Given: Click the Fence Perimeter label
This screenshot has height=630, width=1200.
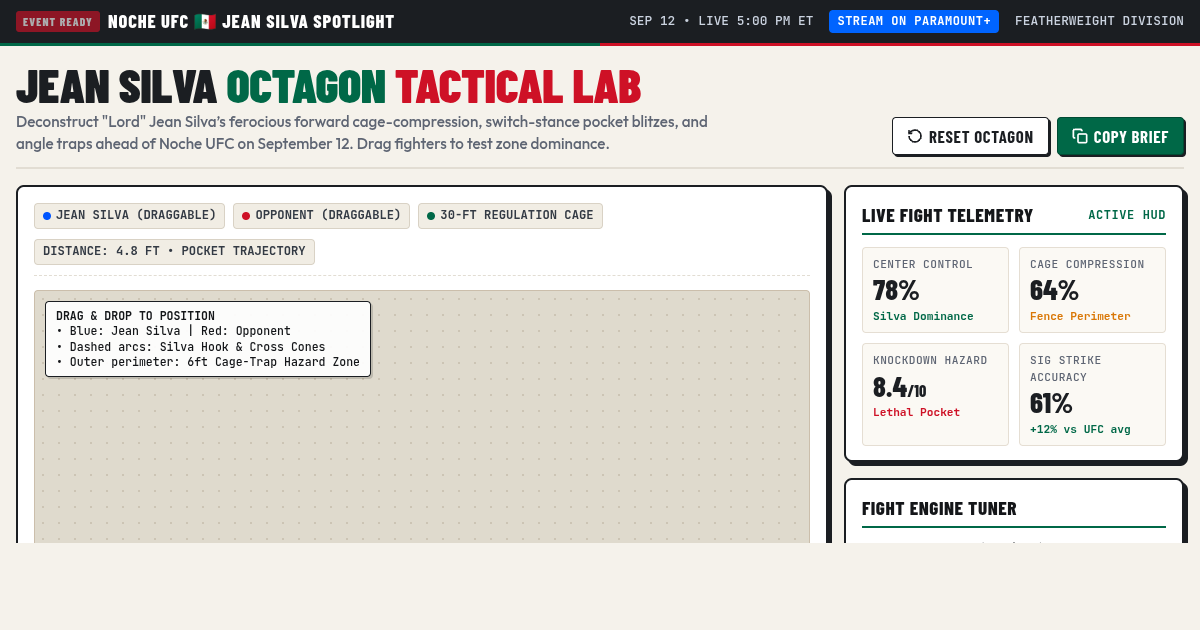Looking at the screenshot, I should [1080, 316].
